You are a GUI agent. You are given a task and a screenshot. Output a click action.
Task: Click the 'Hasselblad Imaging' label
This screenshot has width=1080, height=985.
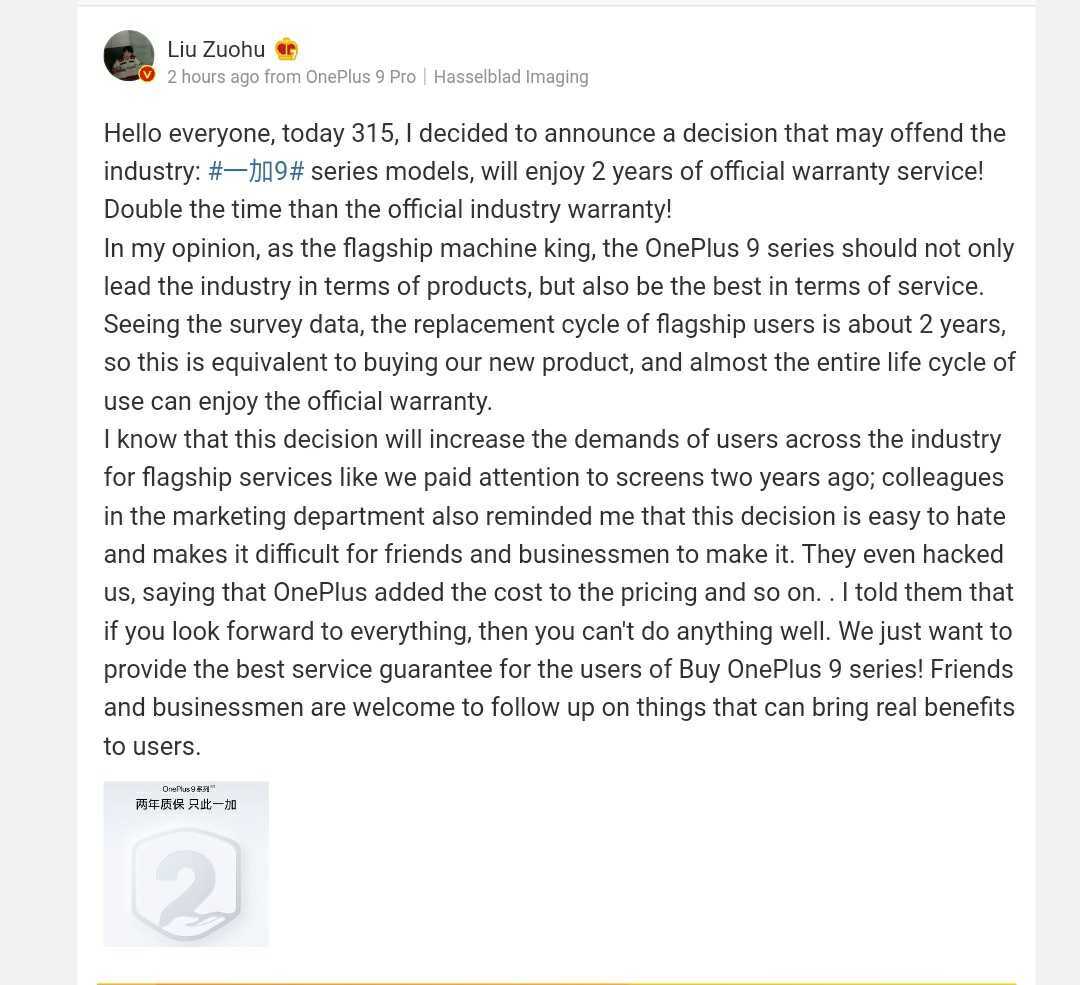pyautogui.click(x=511, y=76)
